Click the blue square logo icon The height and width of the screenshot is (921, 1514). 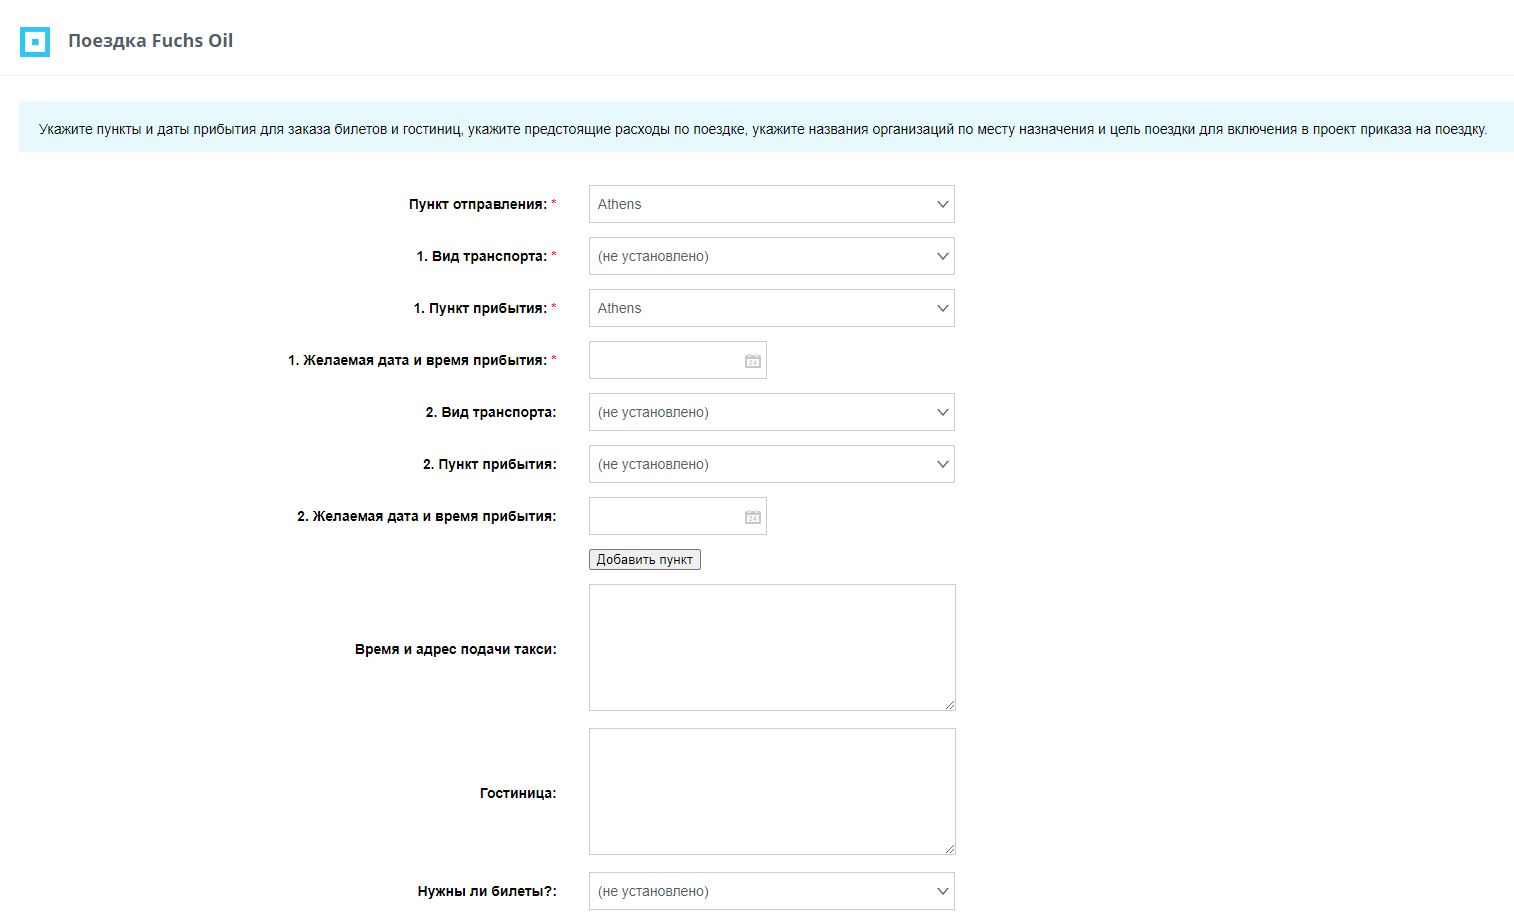pos(35,42)
